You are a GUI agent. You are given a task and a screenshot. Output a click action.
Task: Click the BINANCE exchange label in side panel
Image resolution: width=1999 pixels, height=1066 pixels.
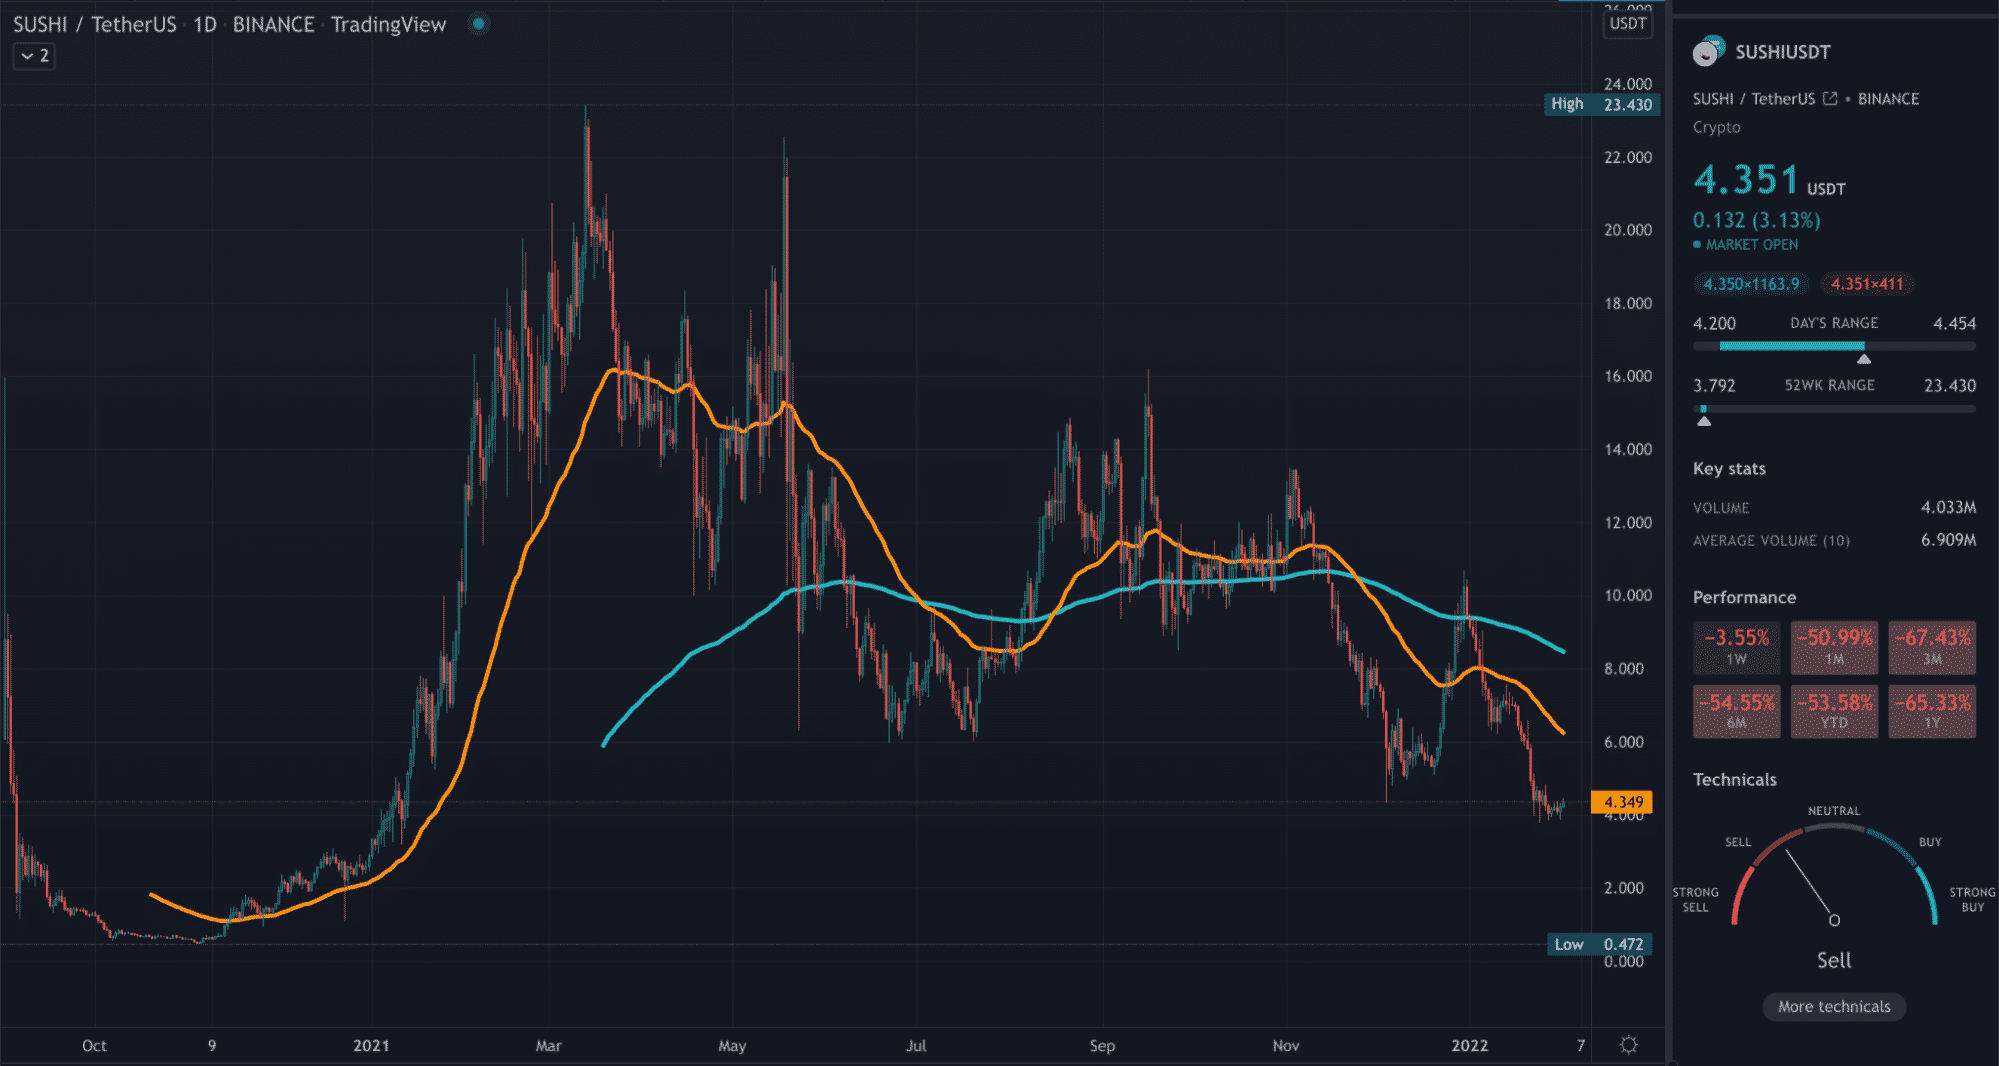pyautogui.click(x=1888, y=99)
